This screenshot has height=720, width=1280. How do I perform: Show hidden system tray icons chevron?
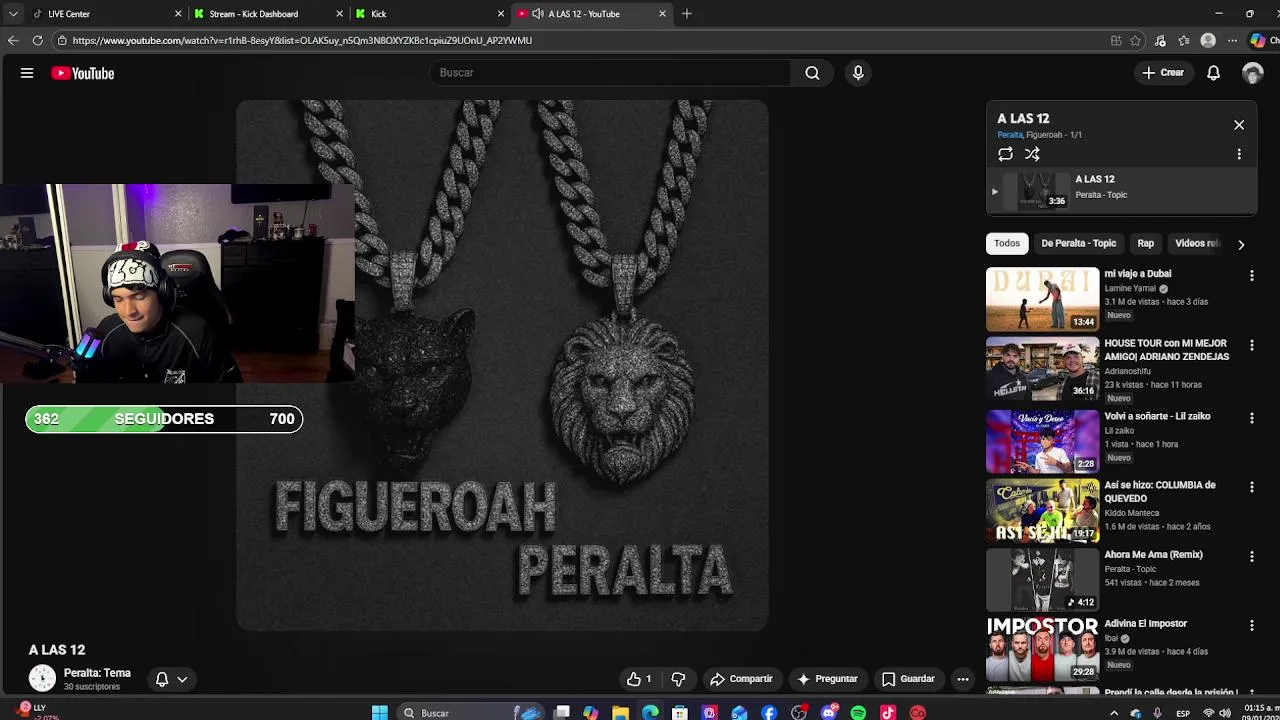[x=1114, y=713]
